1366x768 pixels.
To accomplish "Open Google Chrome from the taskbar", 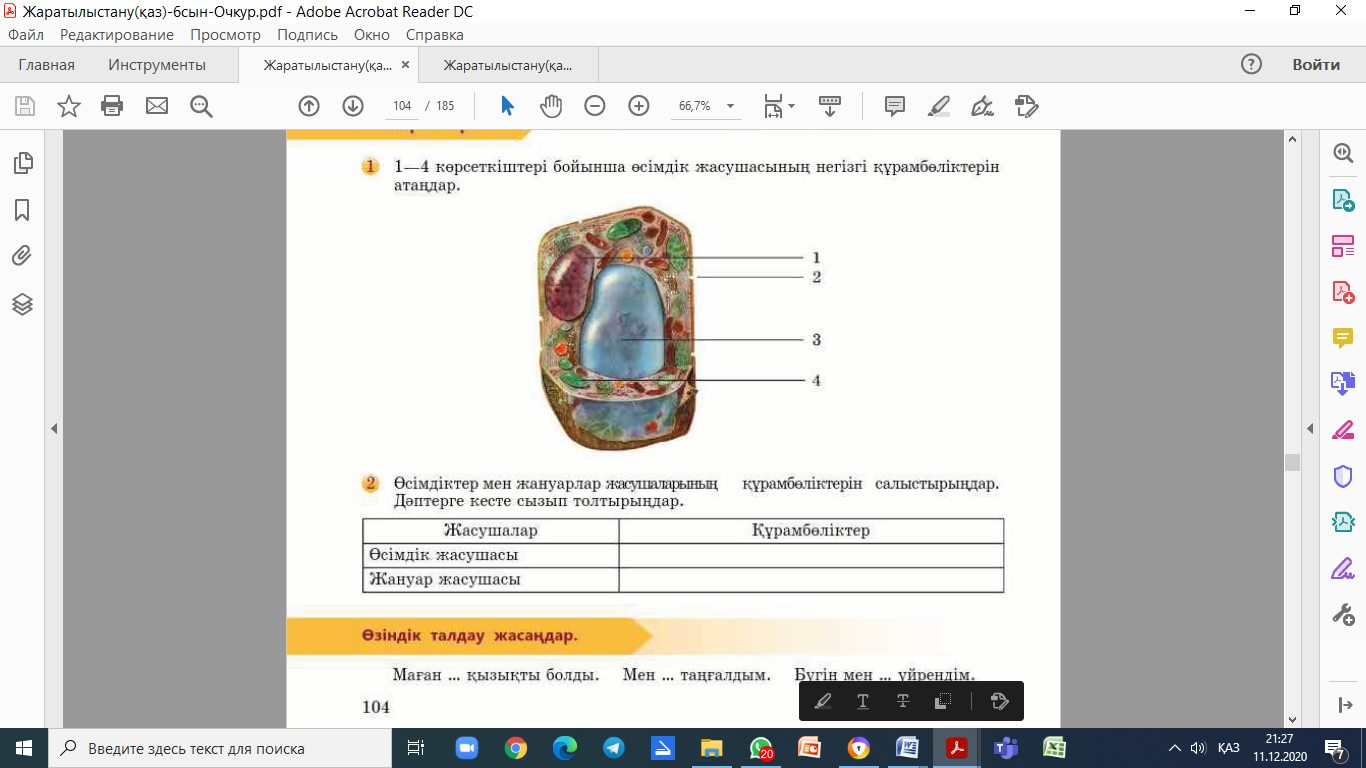I will [516, 748].
